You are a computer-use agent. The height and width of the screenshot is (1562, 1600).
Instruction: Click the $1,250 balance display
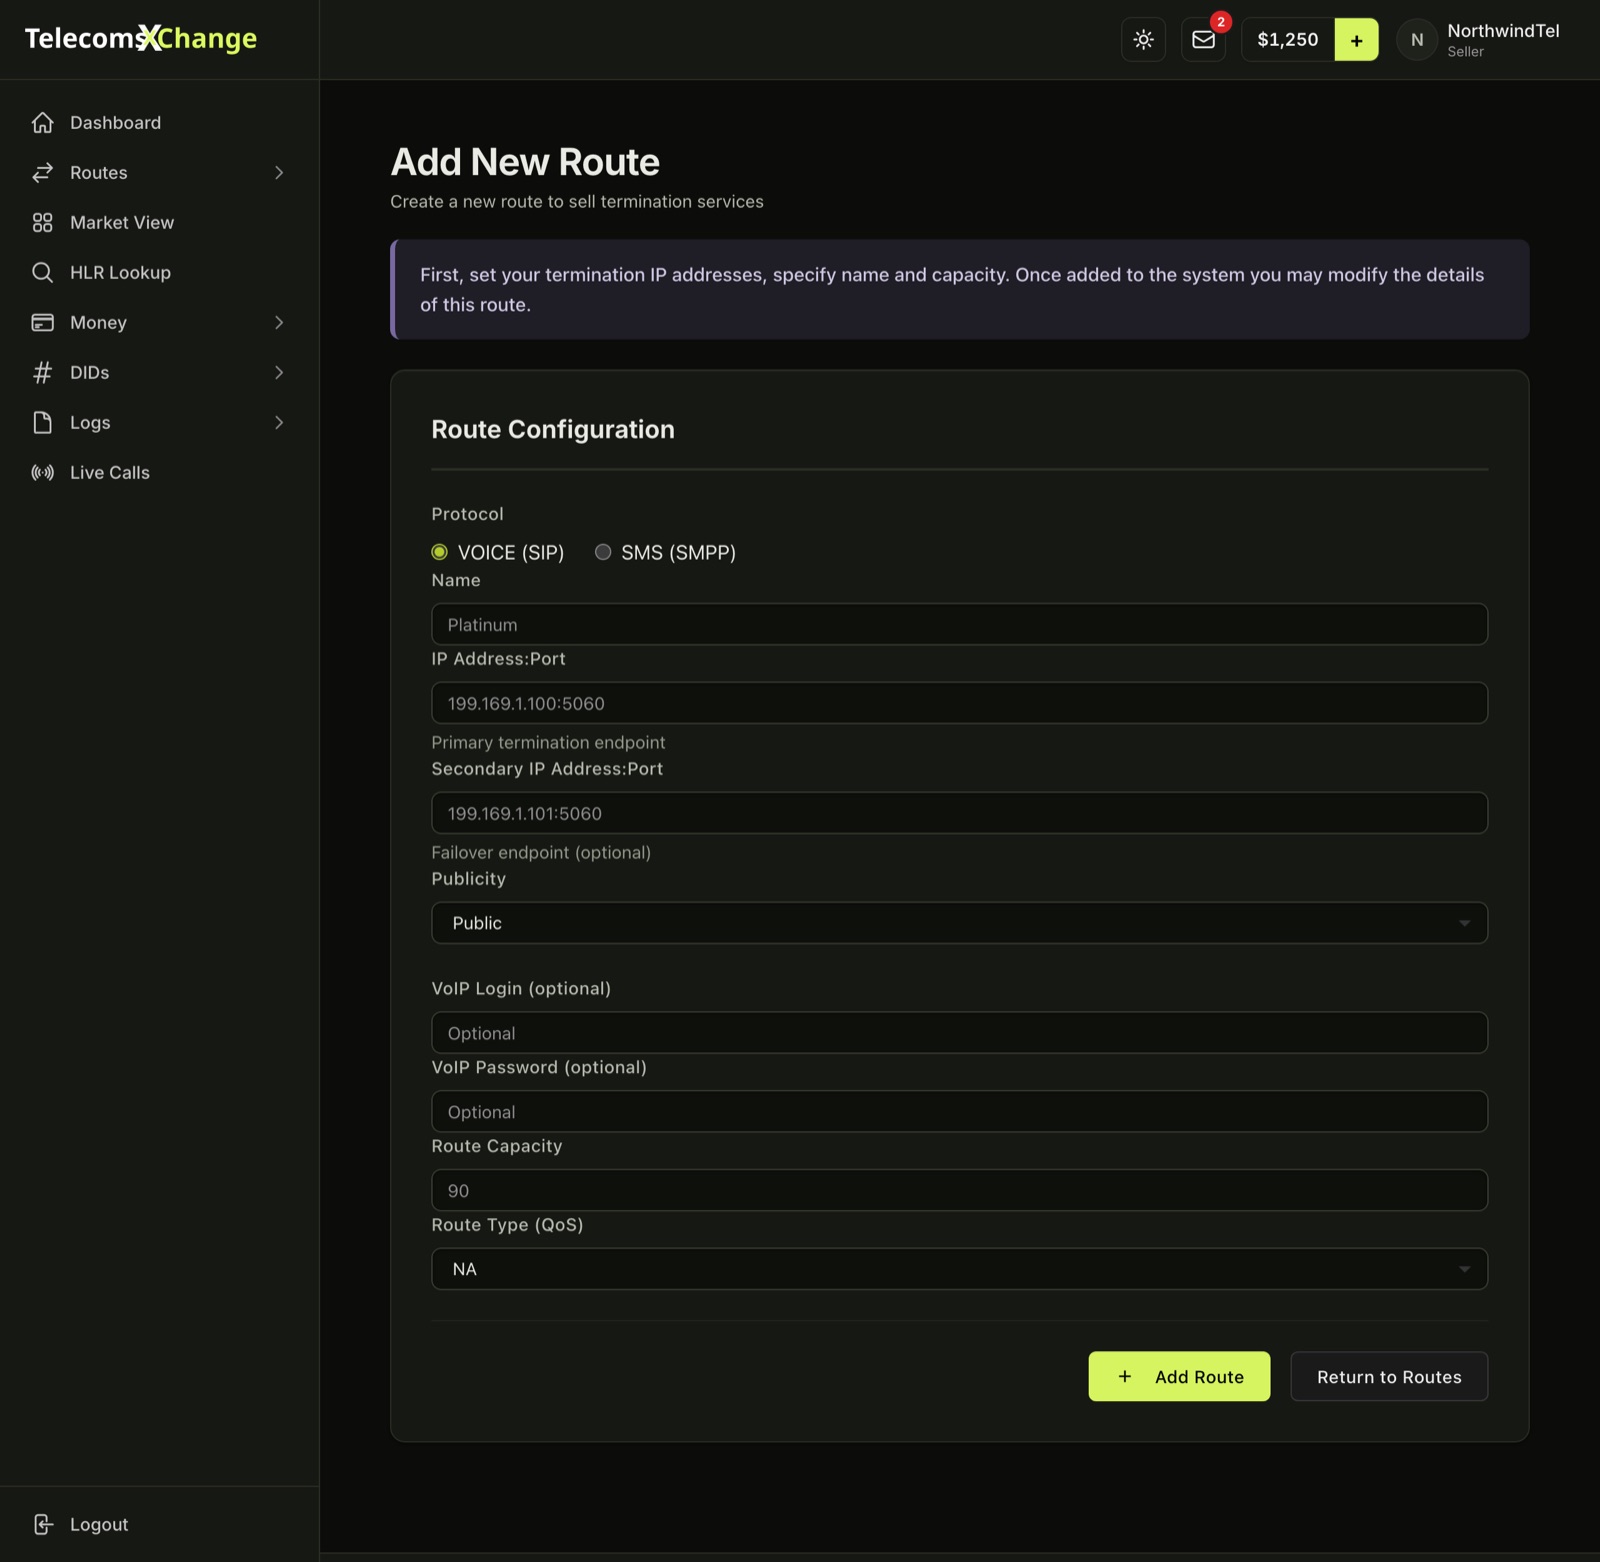tap(1288, 40)
